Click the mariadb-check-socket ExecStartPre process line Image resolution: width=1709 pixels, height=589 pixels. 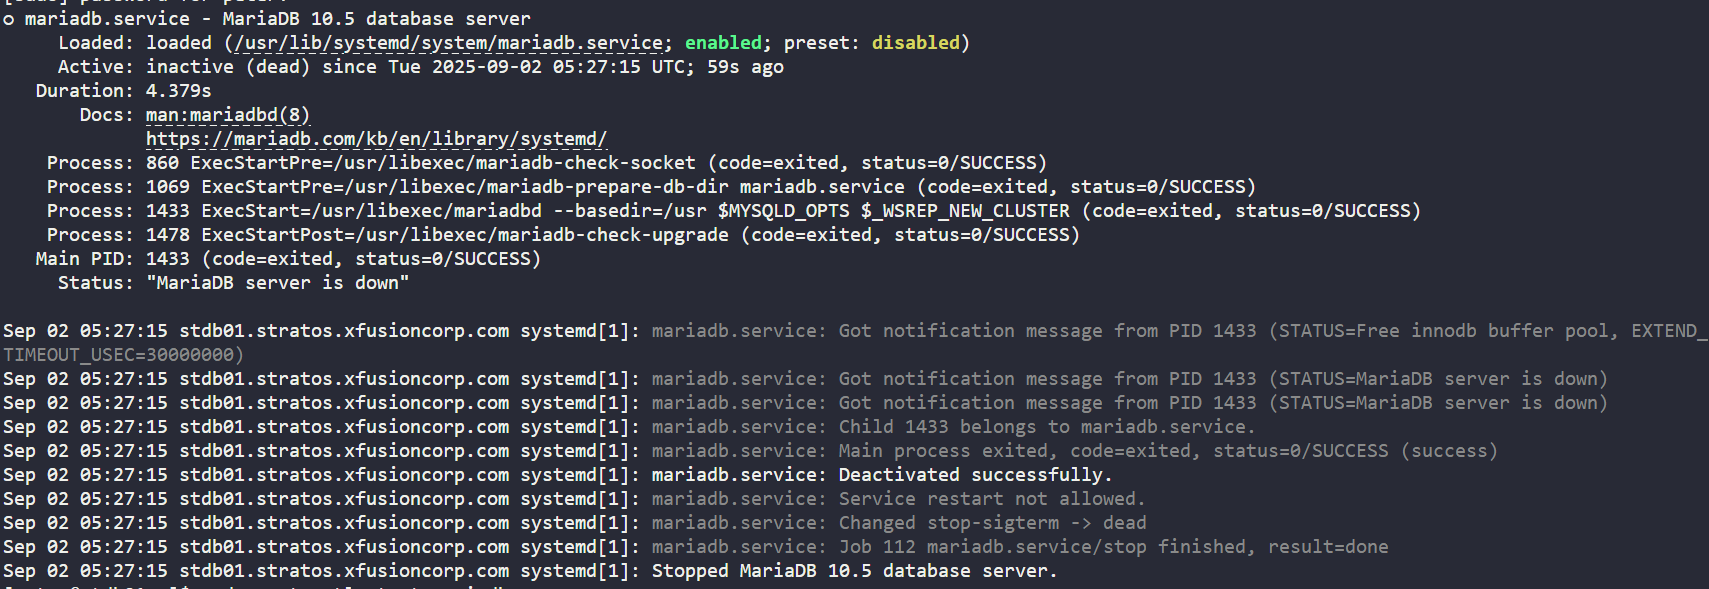pyautogui.click(x=595, y=163)
